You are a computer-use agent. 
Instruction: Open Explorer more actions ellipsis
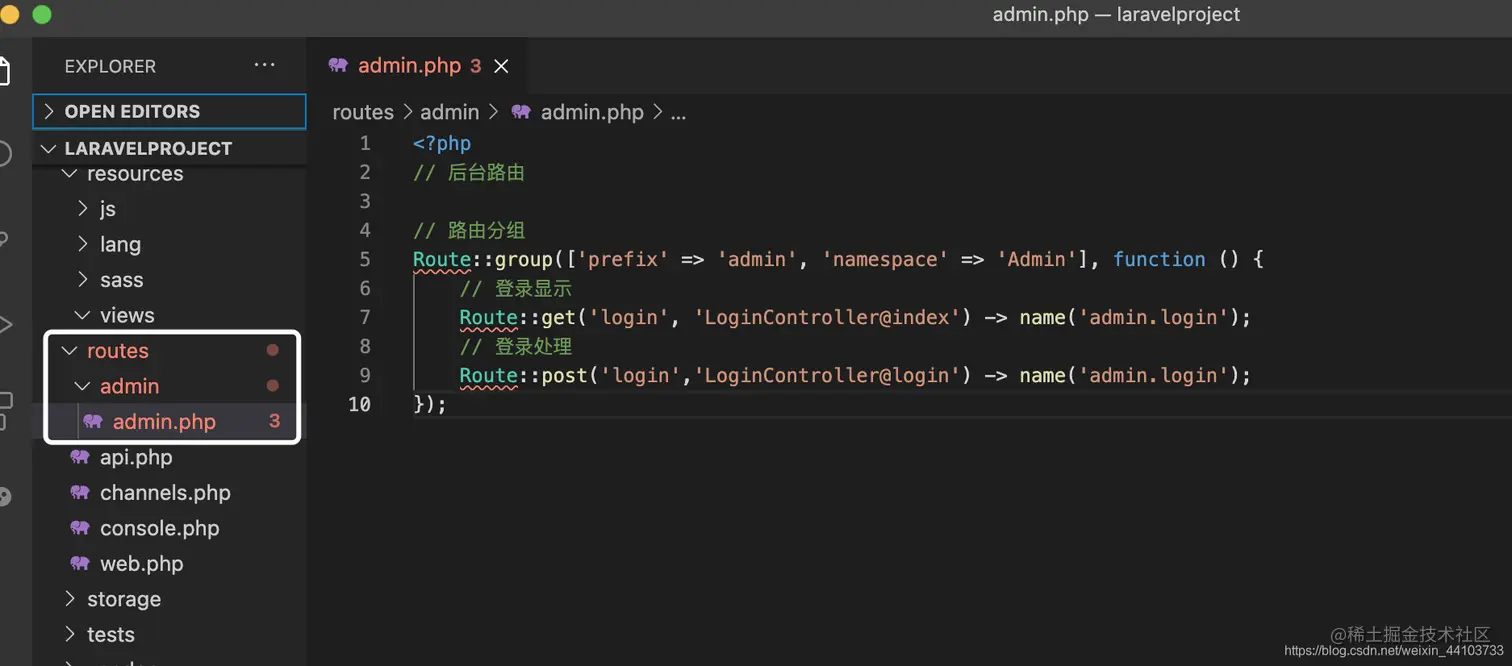point(264,65)
